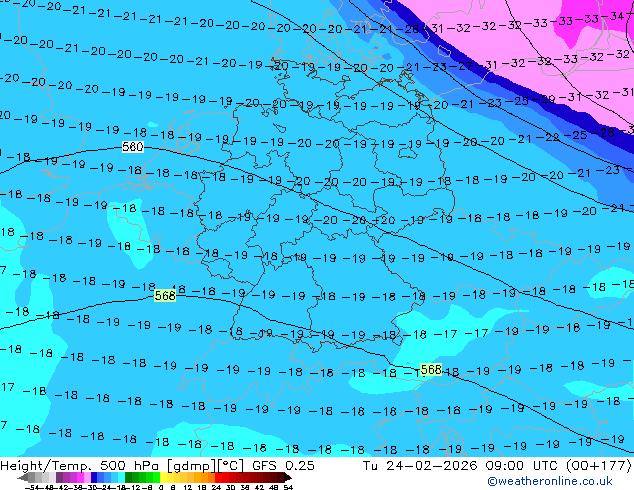Click the yellow swatch at 0 in the legend
The width and height of the screenshot is (634, 490).
click(x=164, y=477)
